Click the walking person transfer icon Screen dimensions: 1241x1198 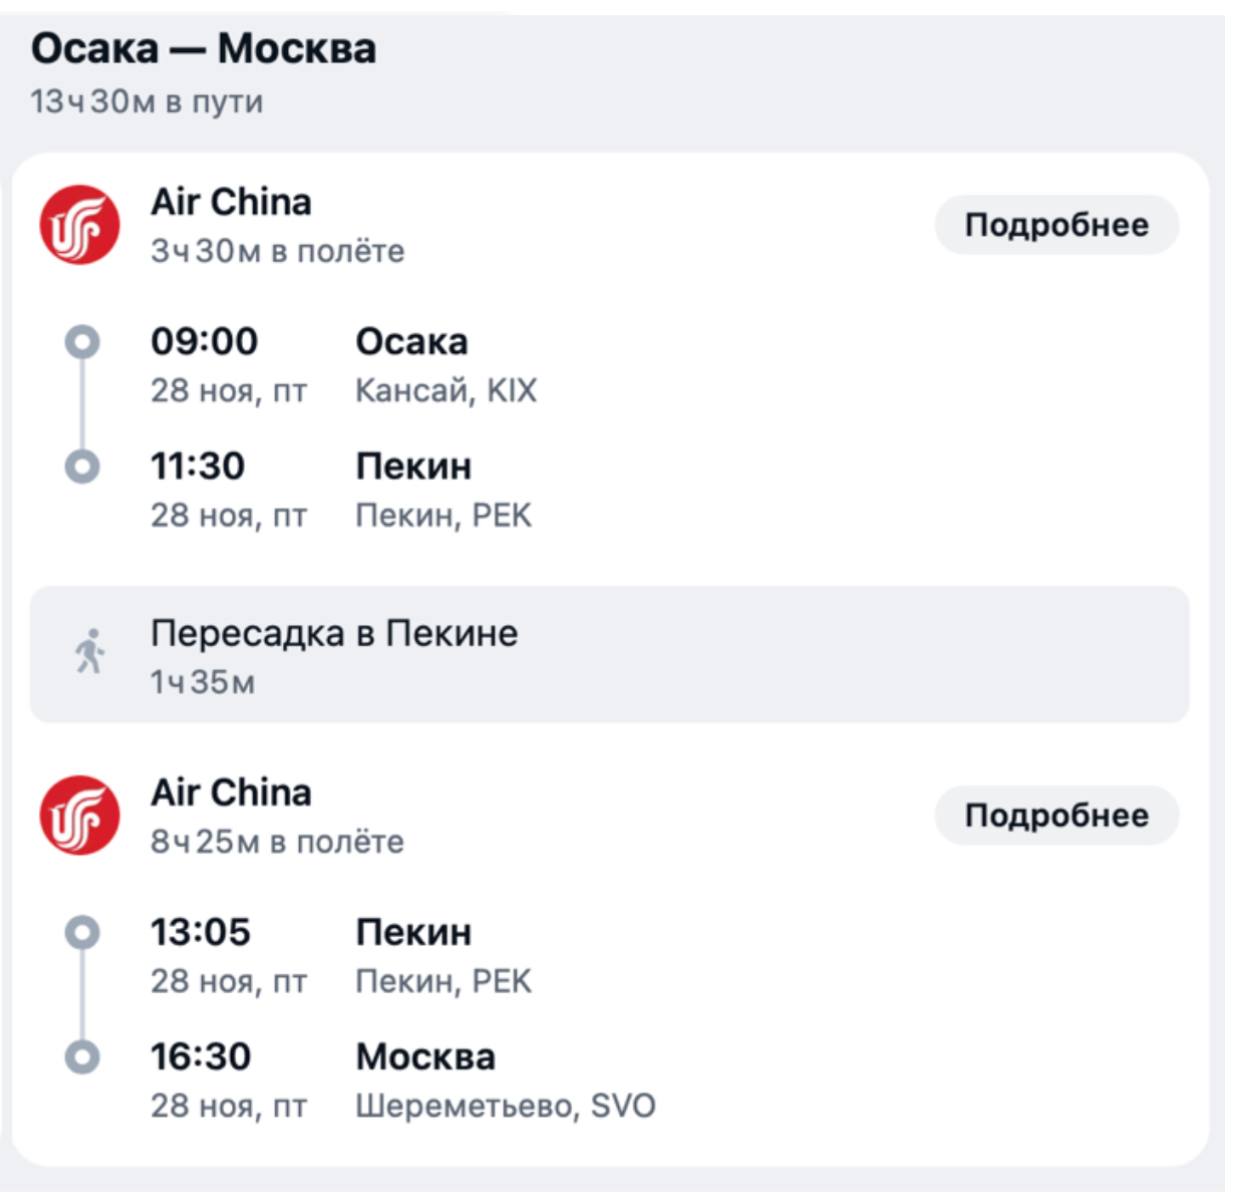pos(90,652)
